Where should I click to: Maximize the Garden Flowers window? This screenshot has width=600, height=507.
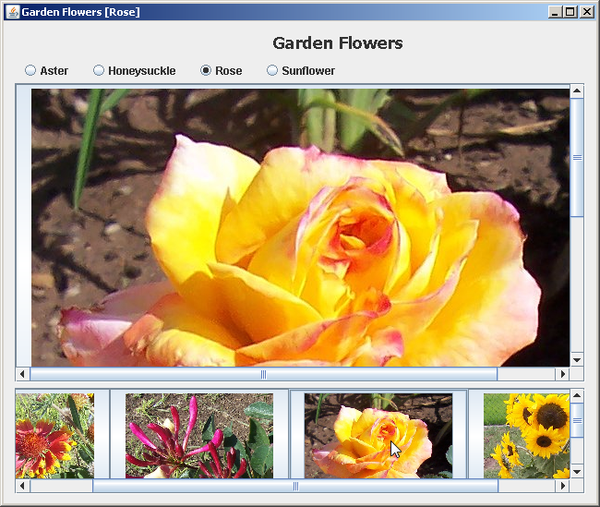tap(570, 12)
